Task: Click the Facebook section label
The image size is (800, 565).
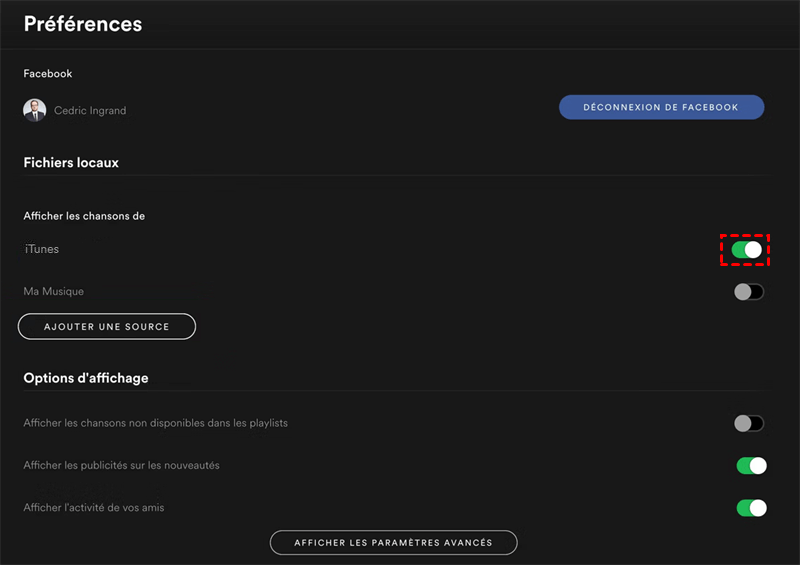Action: pos(48,74)
